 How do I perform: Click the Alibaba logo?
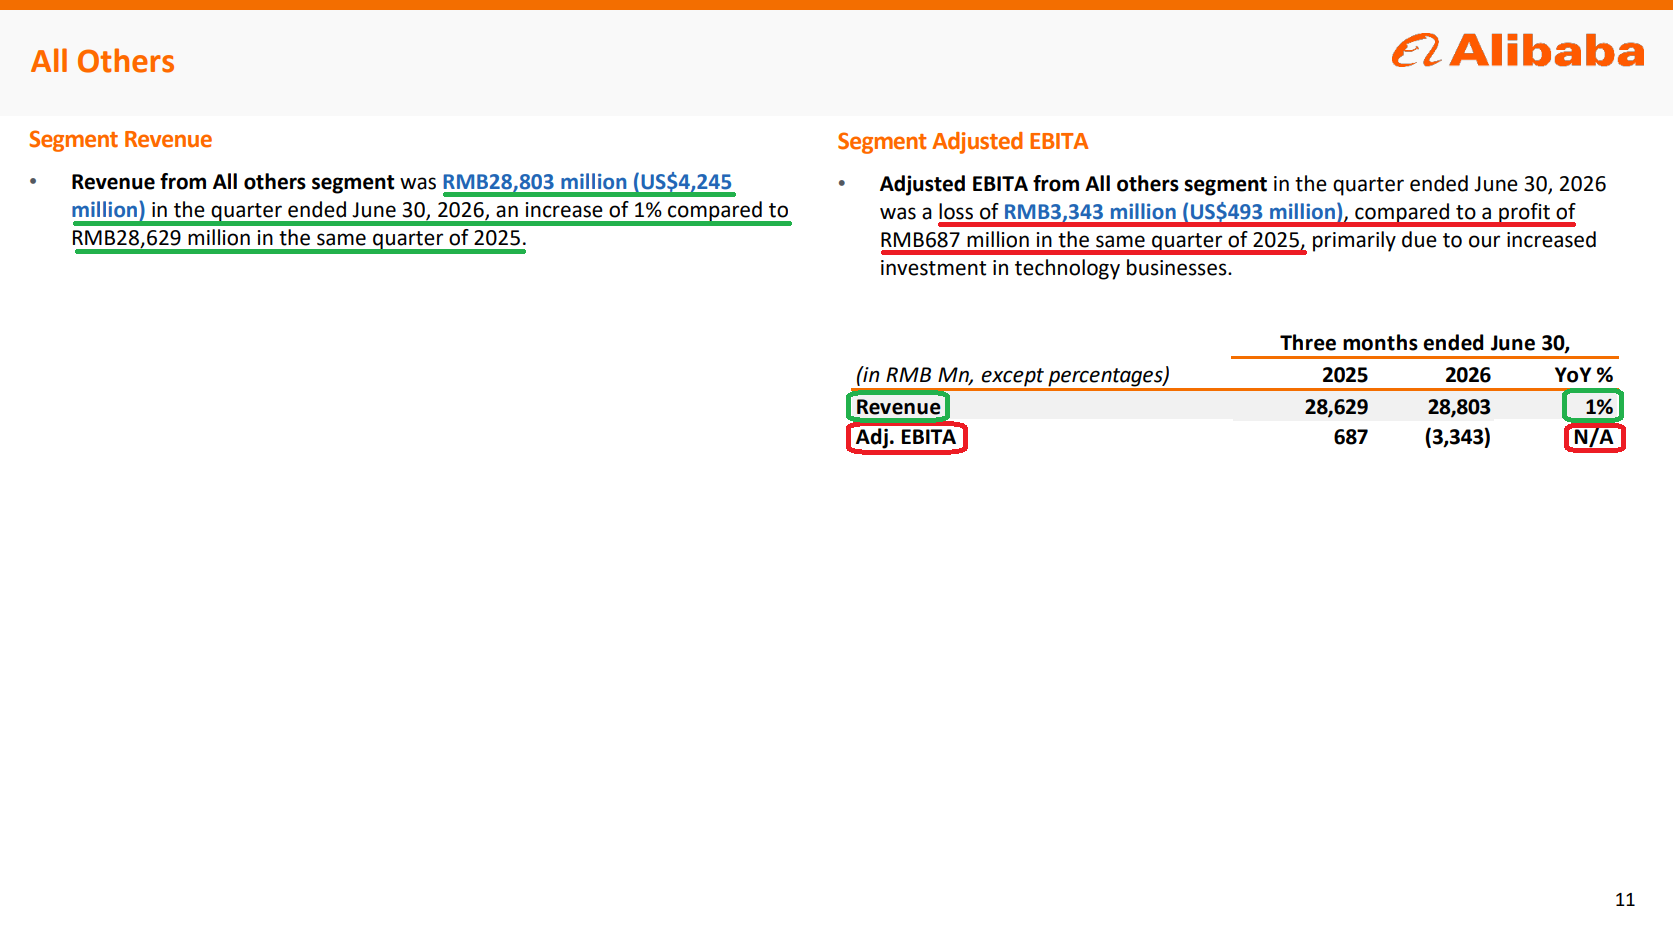click(x=1517, y=51)
